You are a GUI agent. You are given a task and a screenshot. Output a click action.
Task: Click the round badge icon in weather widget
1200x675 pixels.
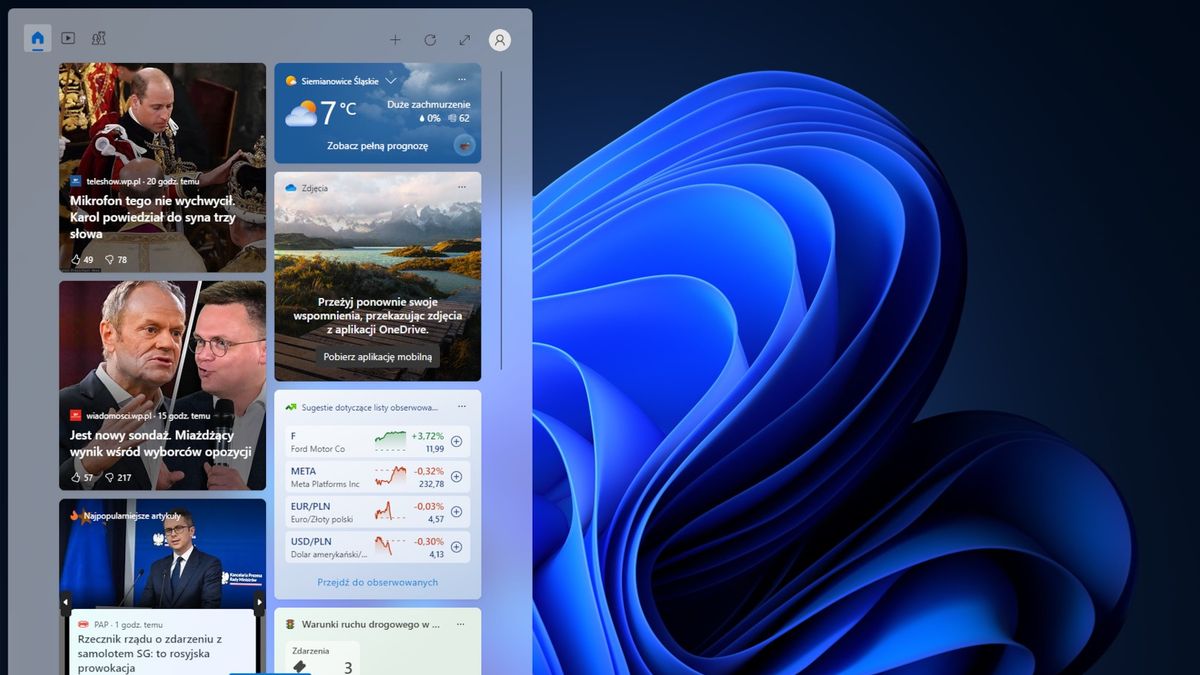pyautogui.click(x=464, y=145)
